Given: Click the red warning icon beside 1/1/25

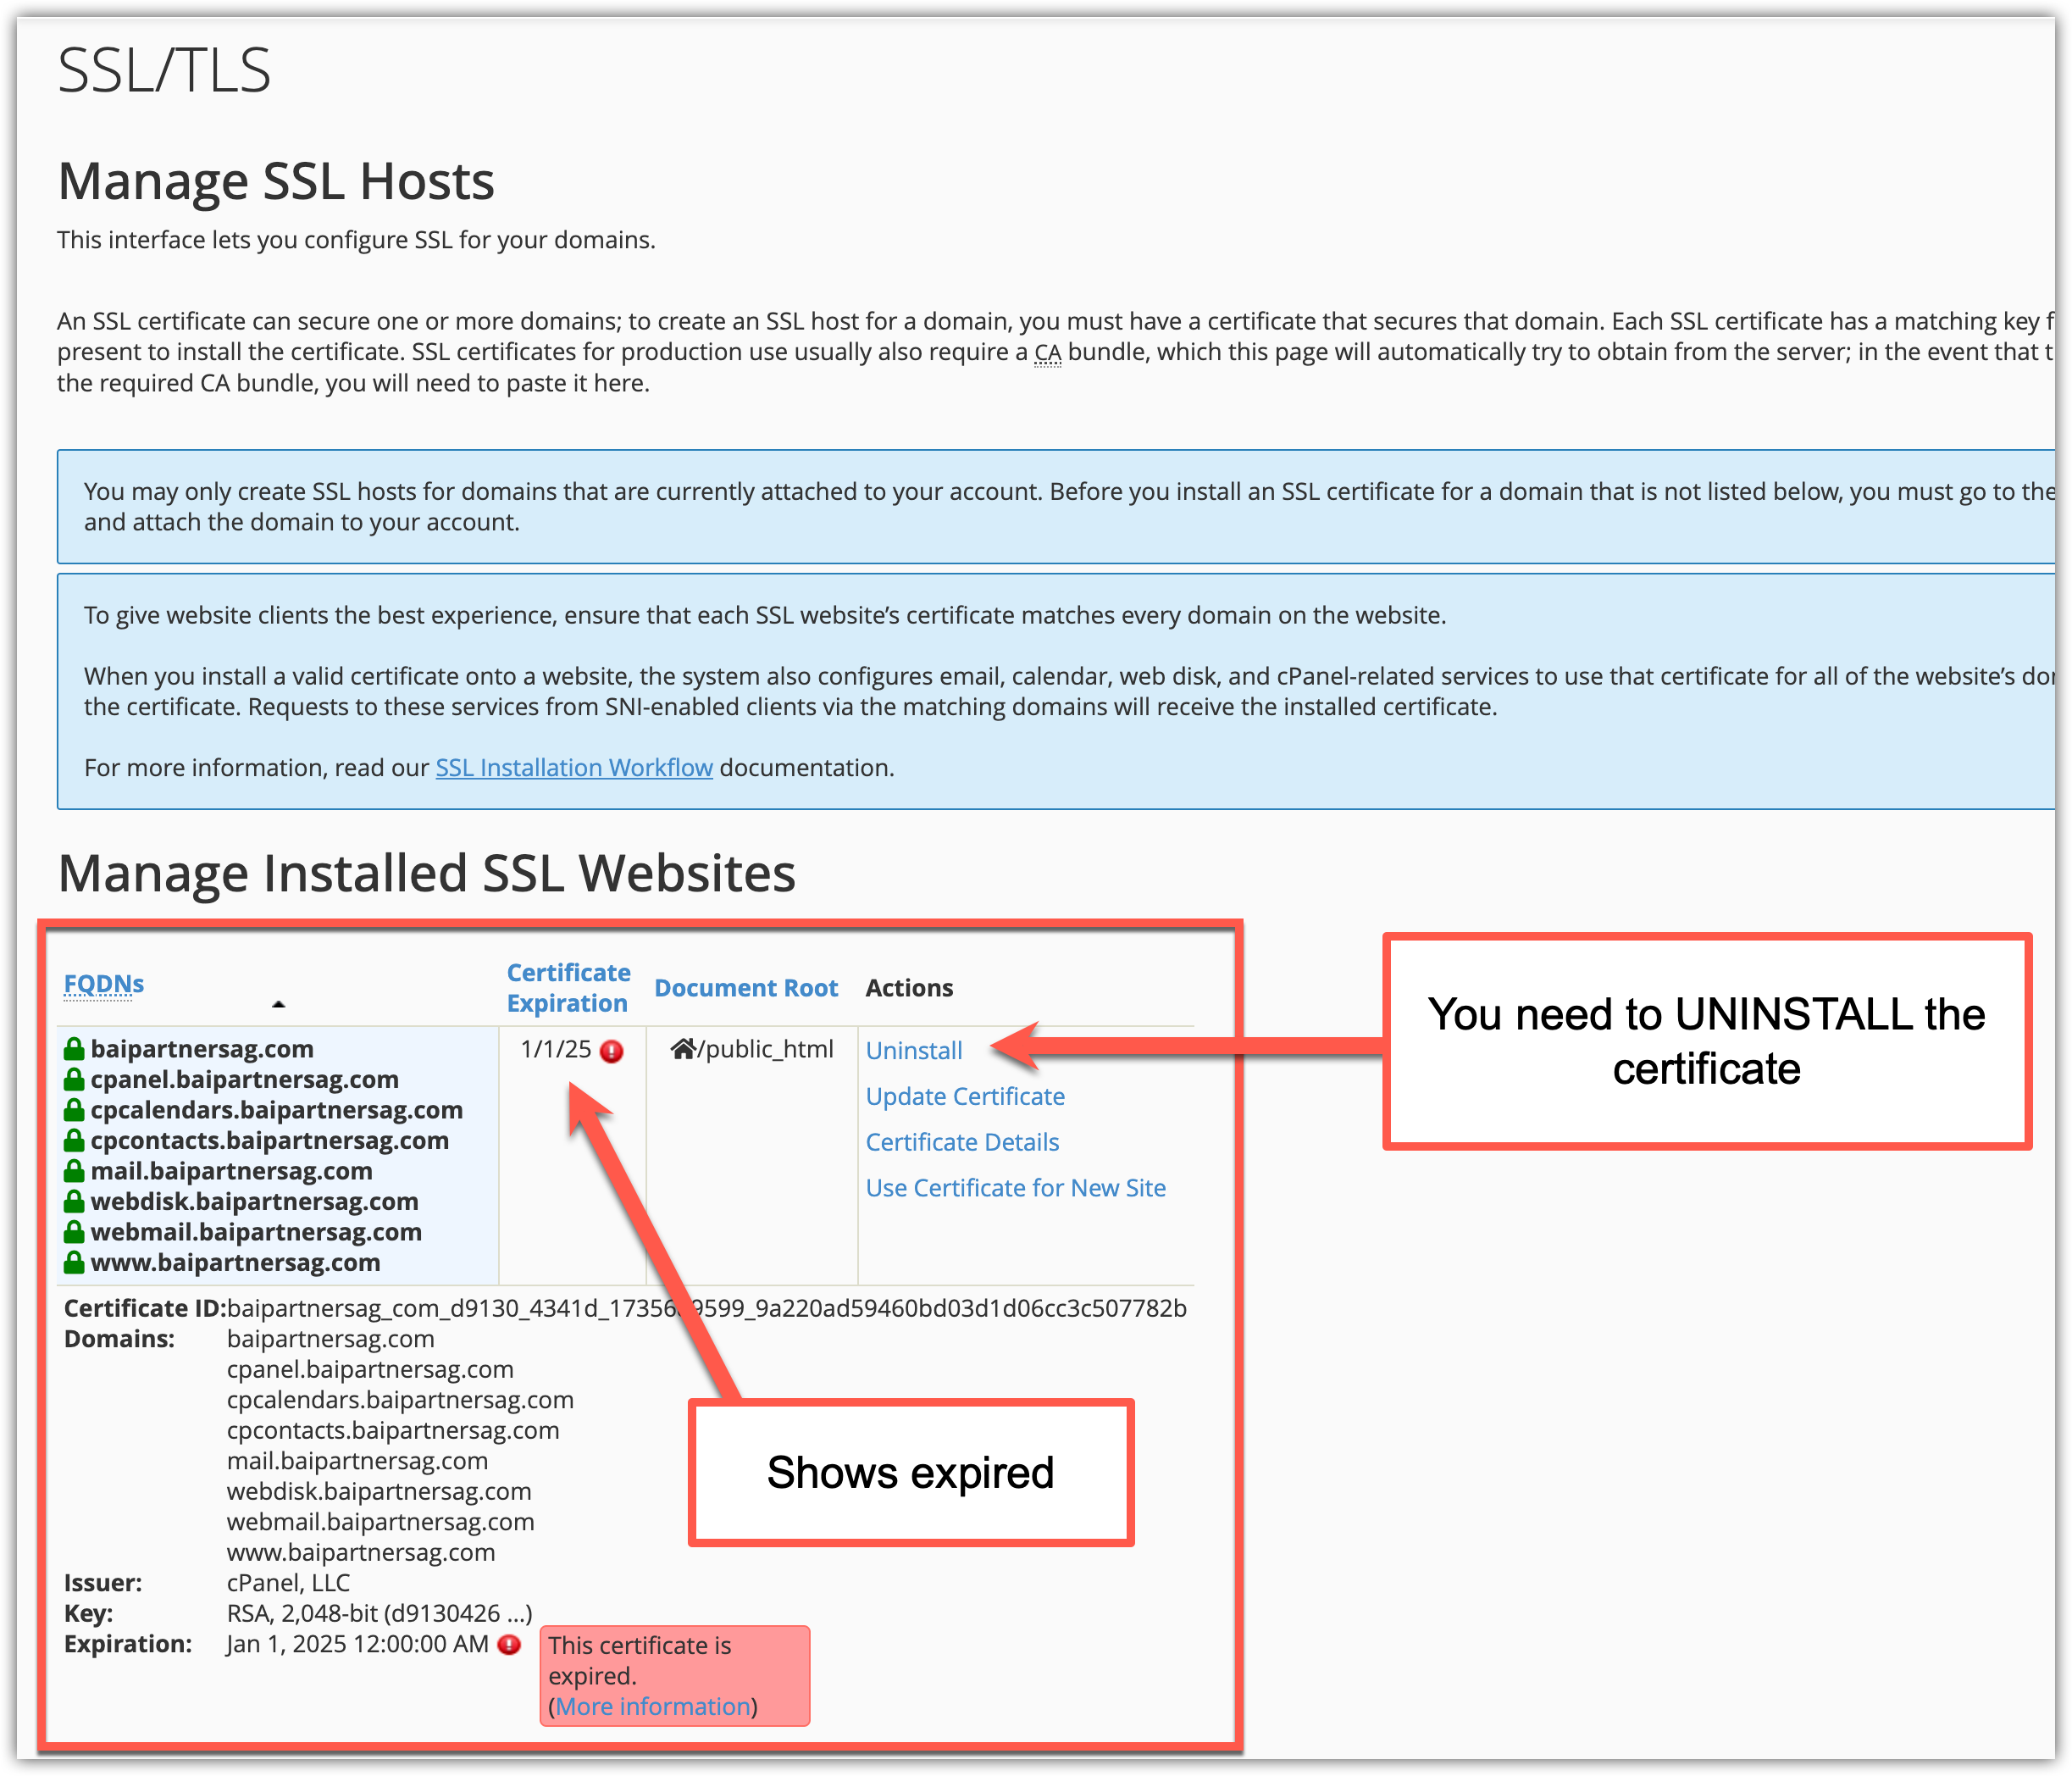Looking at the screenshot, I should point(612,1051).
